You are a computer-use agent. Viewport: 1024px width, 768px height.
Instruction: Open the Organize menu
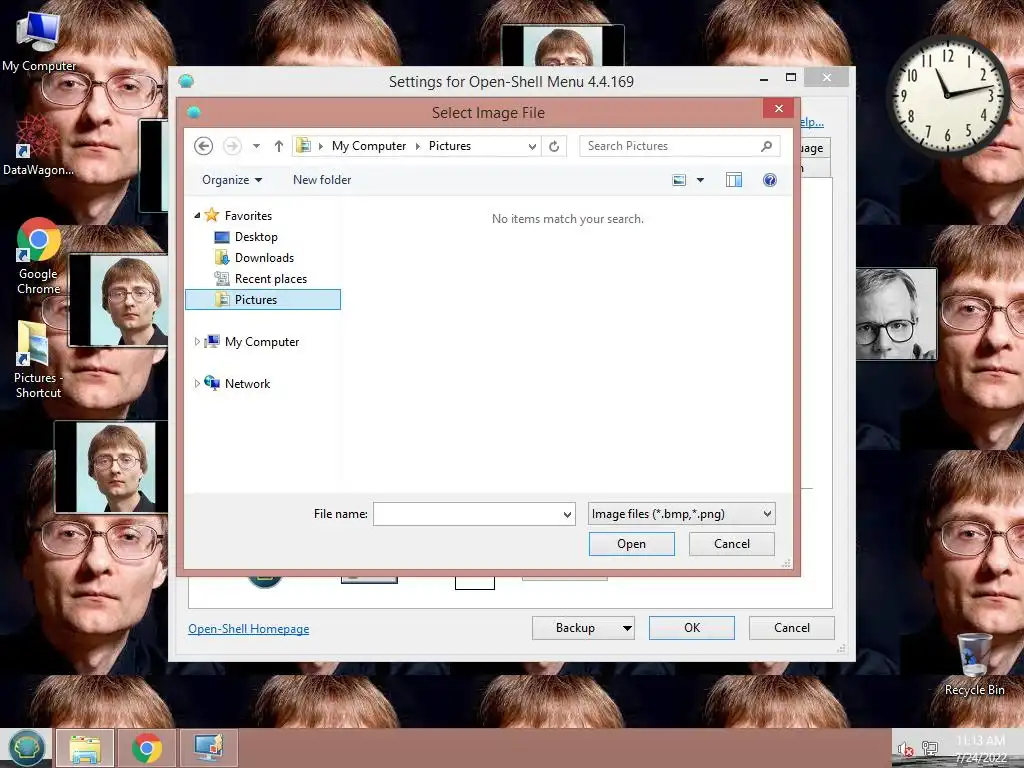pos(232,180)
